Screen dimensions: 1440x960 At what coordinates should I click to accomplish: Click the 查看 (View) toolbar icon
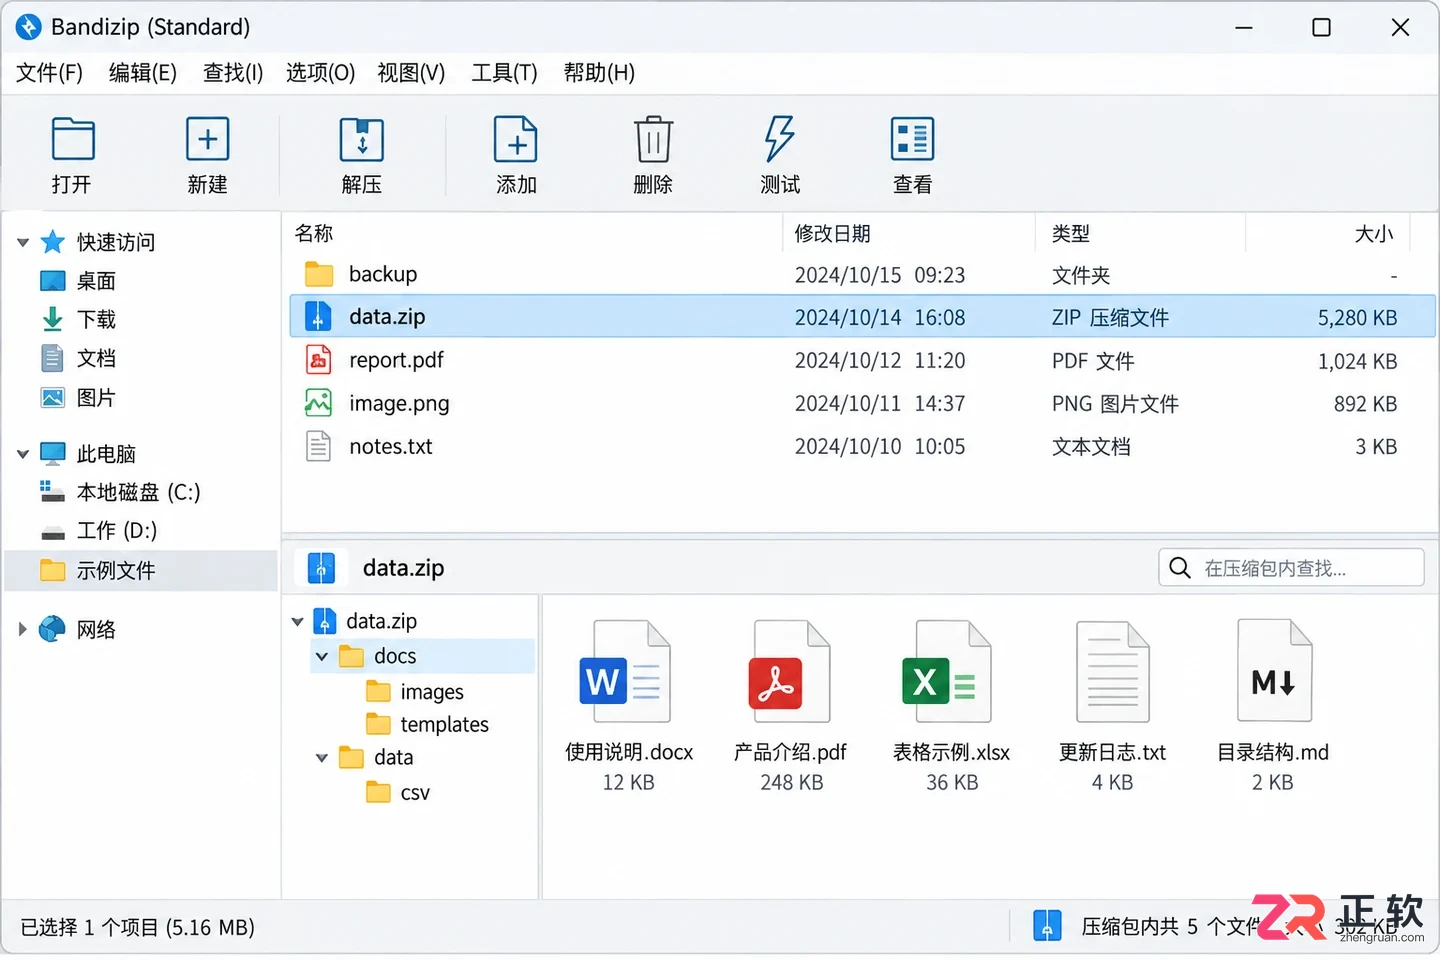(912, 139)
